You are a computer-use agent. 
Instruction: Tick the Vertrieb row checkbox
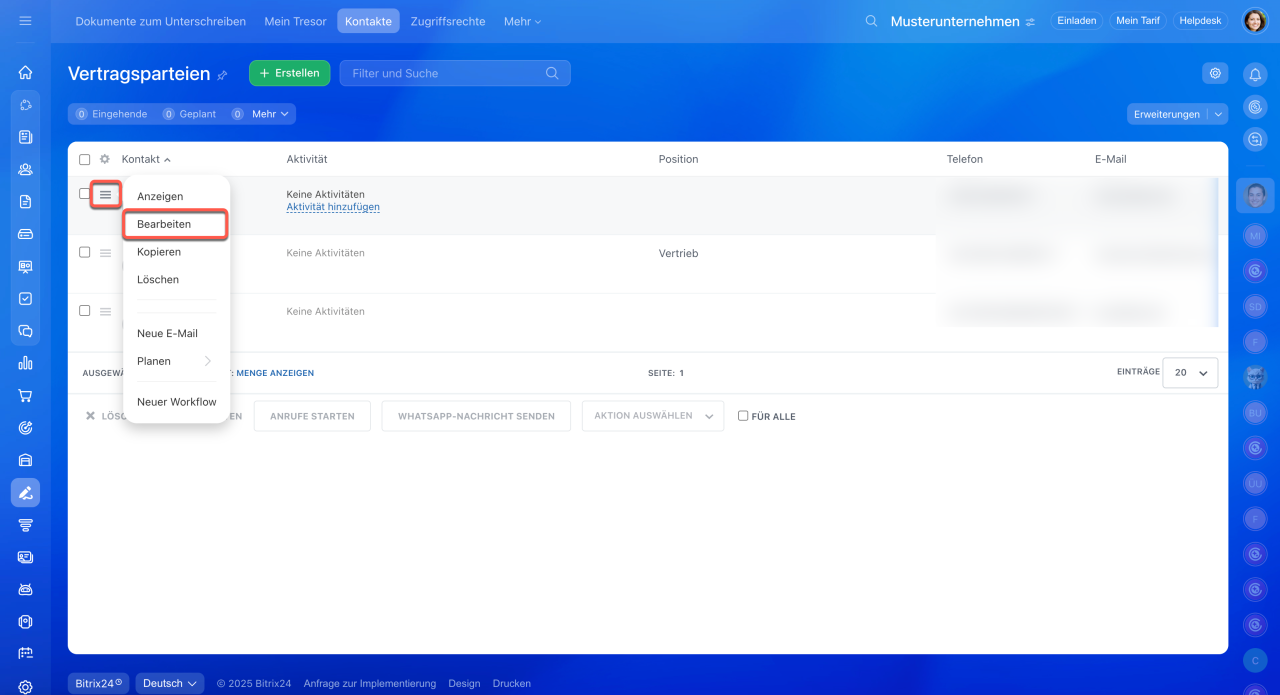[84, 252]
